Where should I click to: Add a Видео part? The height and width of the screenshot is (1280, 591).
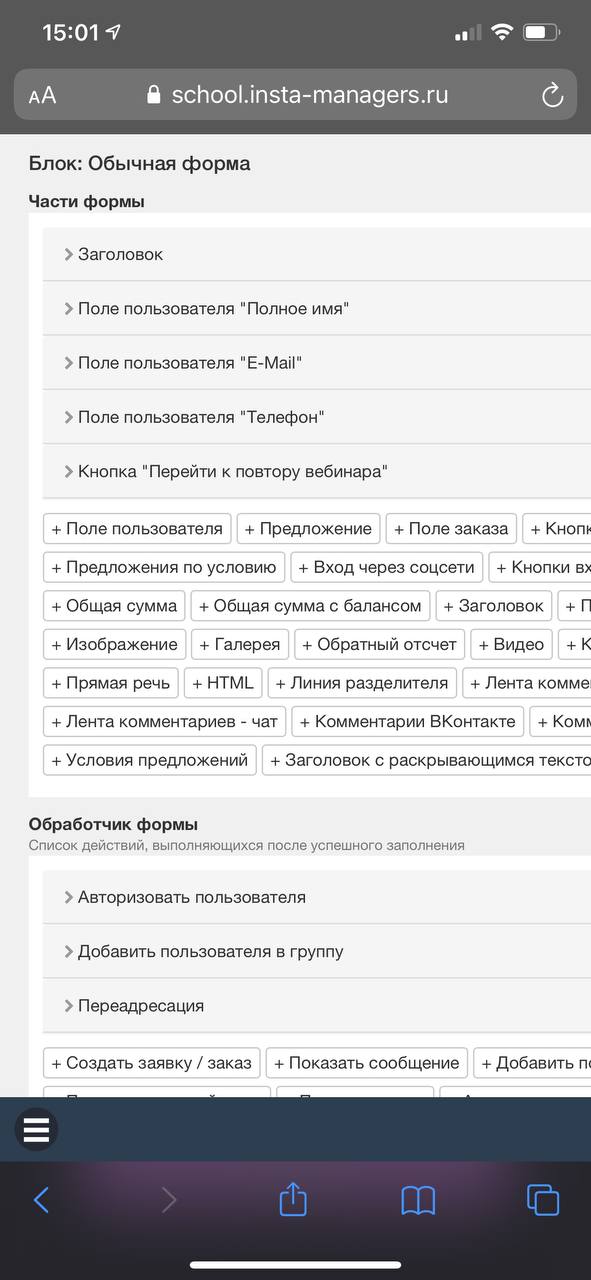(511, 644)
